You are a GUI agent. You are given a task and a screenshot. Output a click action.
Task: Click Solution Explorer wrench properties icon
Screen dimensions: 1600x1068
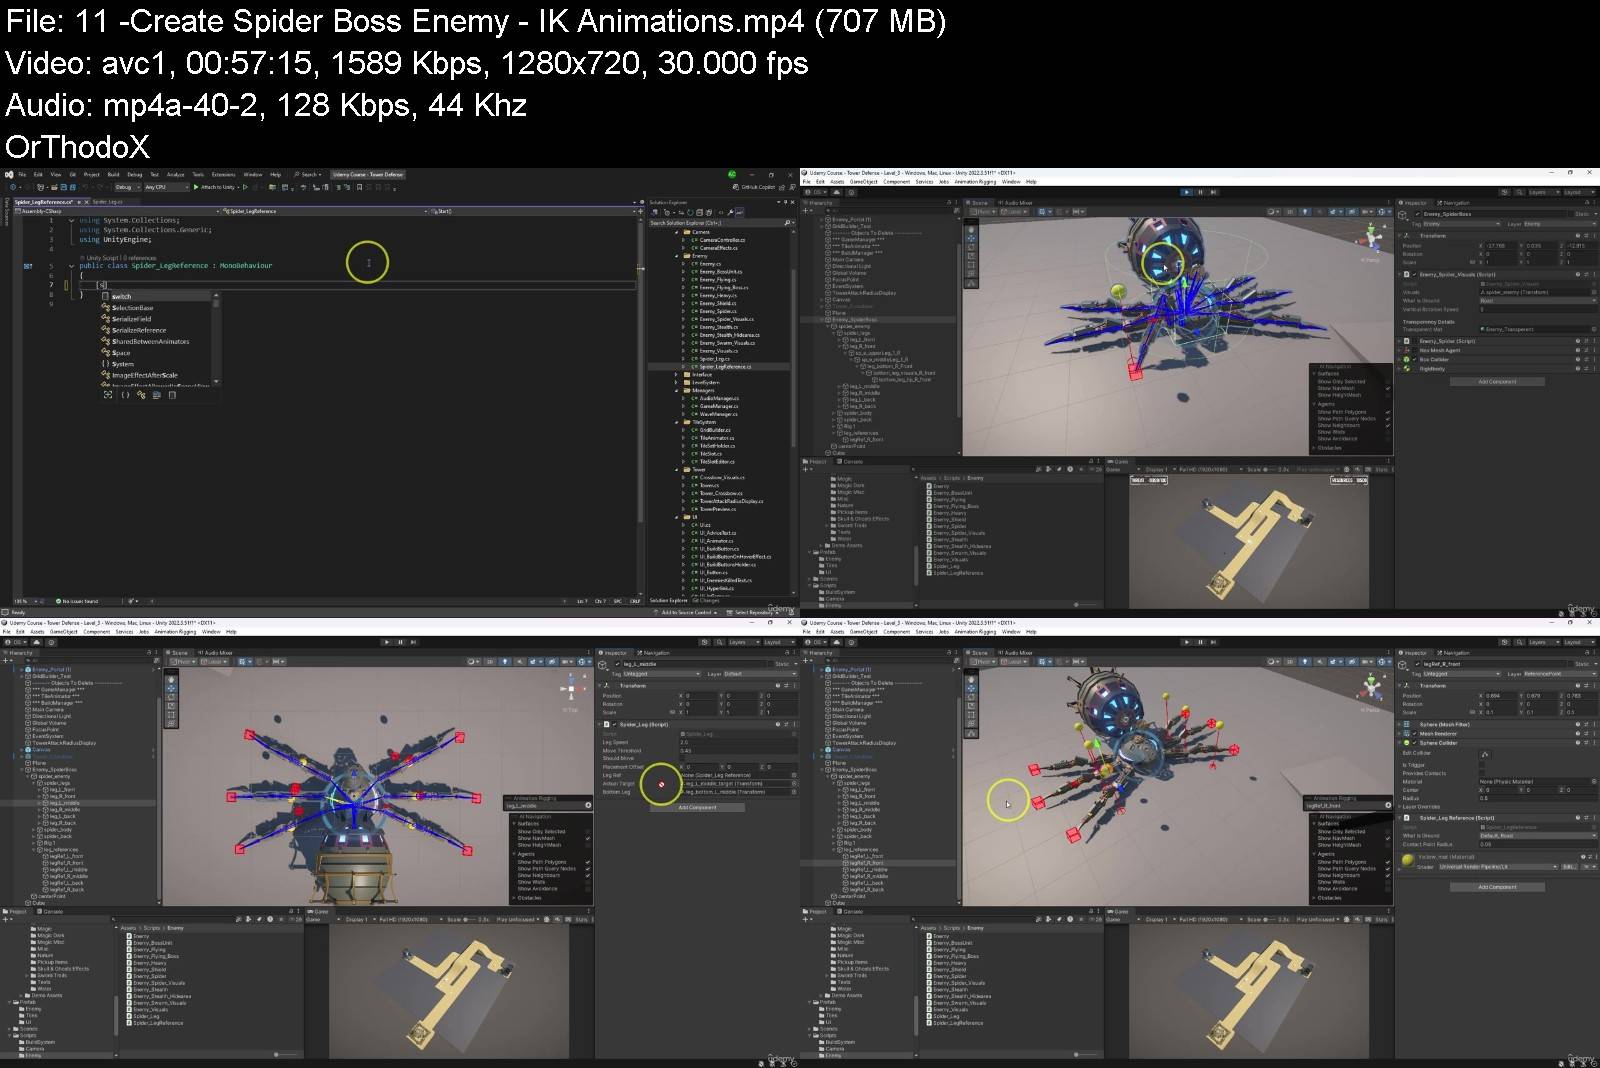730,213
